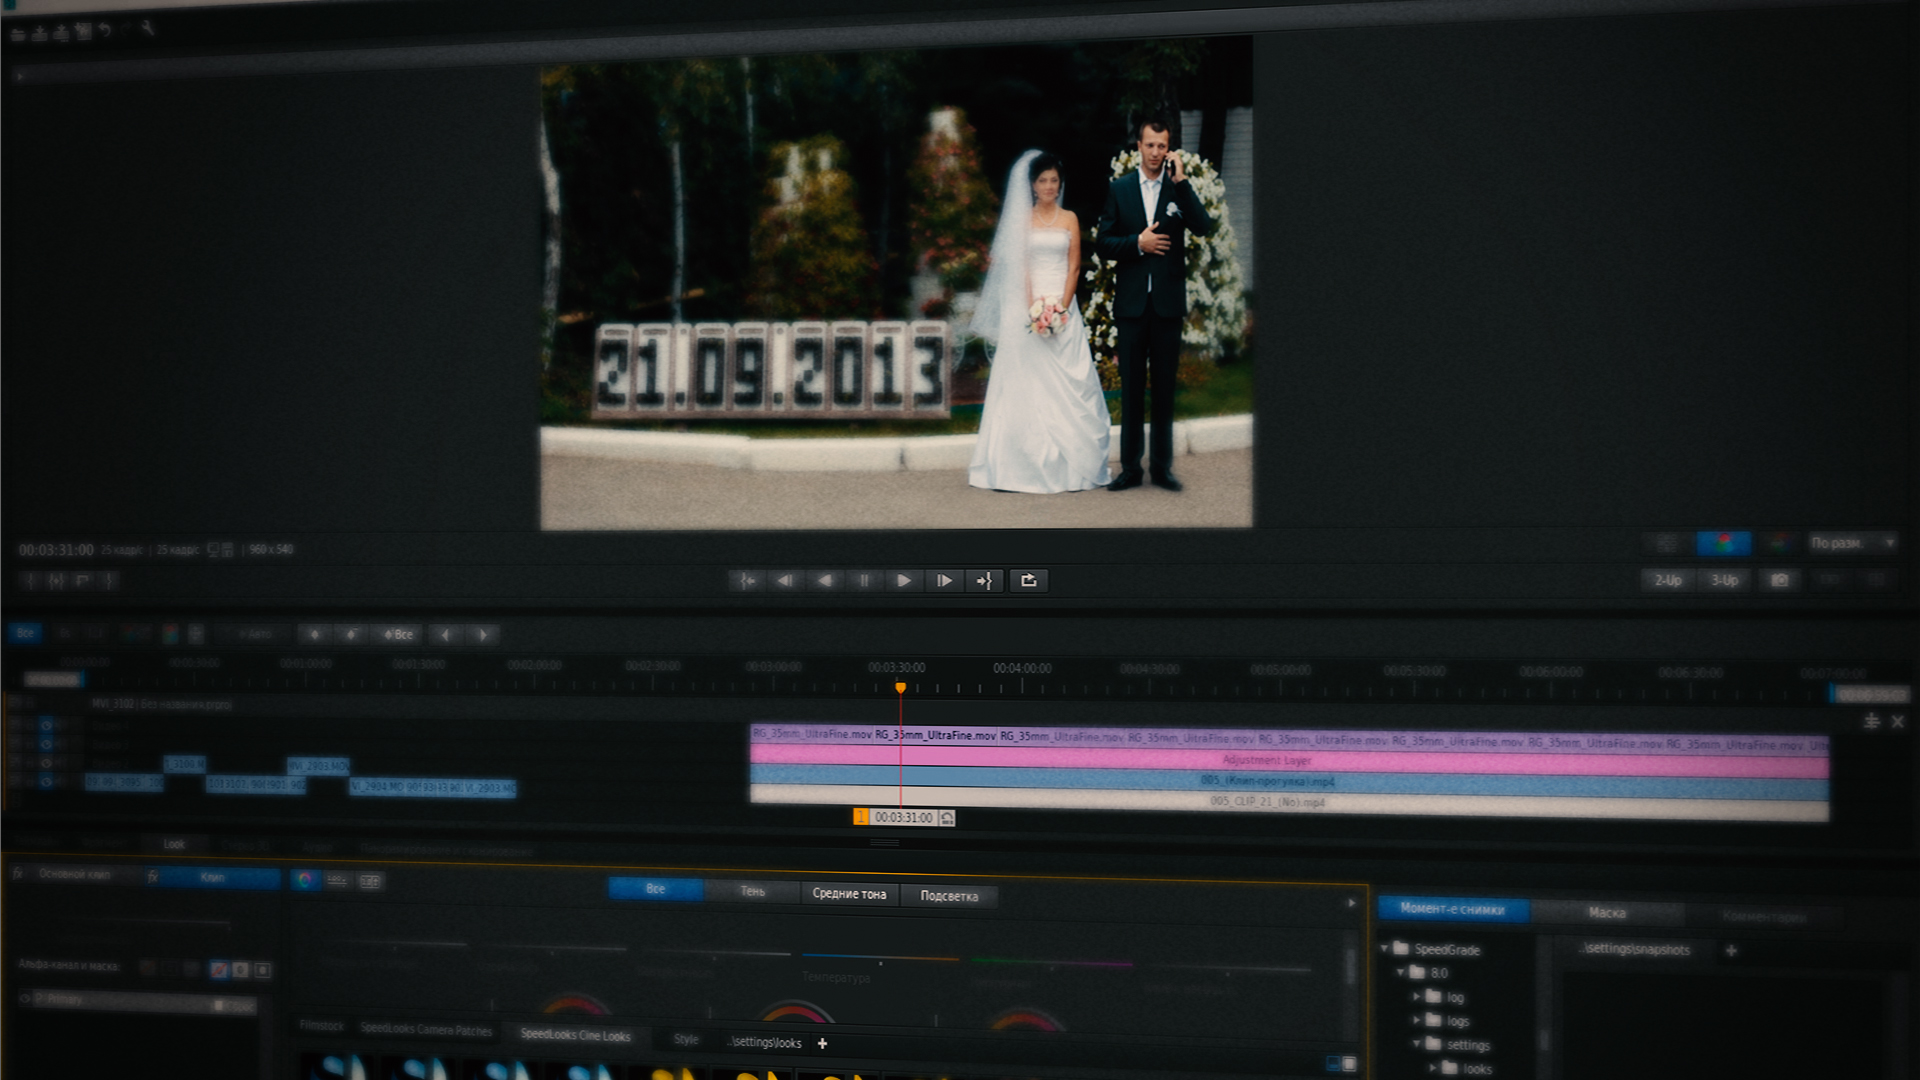Collapse the SpeedGrade folder tree
This screenshot has height=1080, width=1920.
click(x=1385, y=948)
